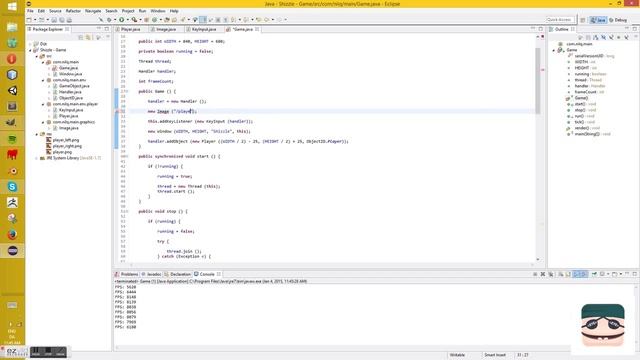Switch to the Player.java editor tab
640x360 pixels.
130,29
